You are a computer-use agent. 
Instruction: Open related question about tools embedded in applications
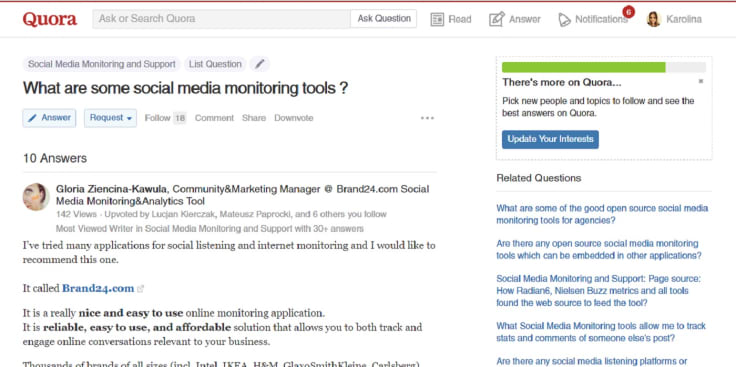[x=599, y=250]
